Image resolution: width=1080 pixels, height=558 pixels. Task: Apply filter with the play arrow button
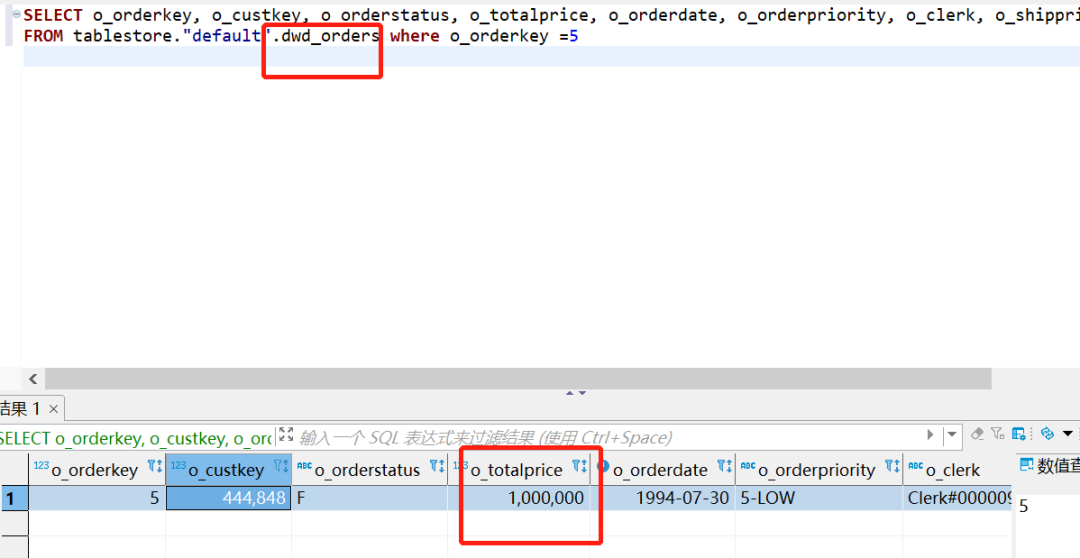tap(931, 435)
